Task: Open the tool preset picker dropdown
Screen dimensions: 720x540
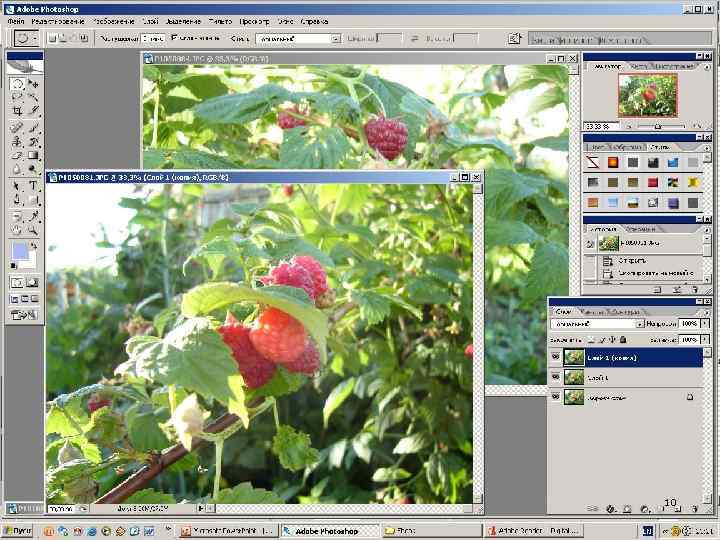Action: (34, 39)
